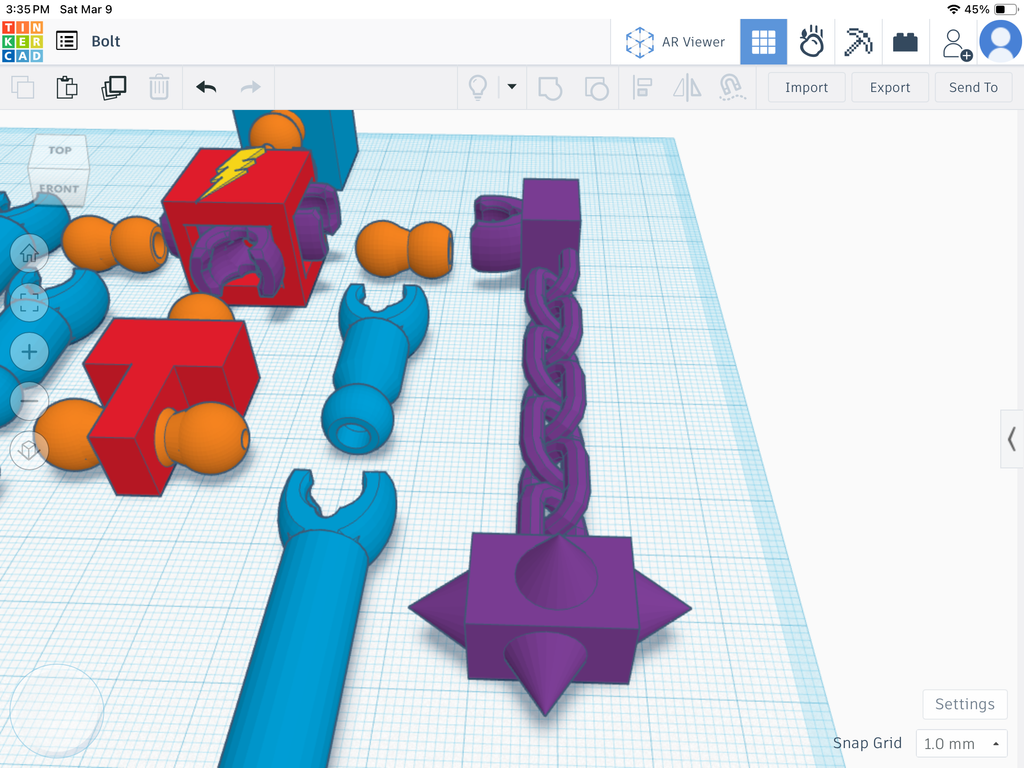
Task: Invite a collaborator with add-person icon
Action: 955,43
